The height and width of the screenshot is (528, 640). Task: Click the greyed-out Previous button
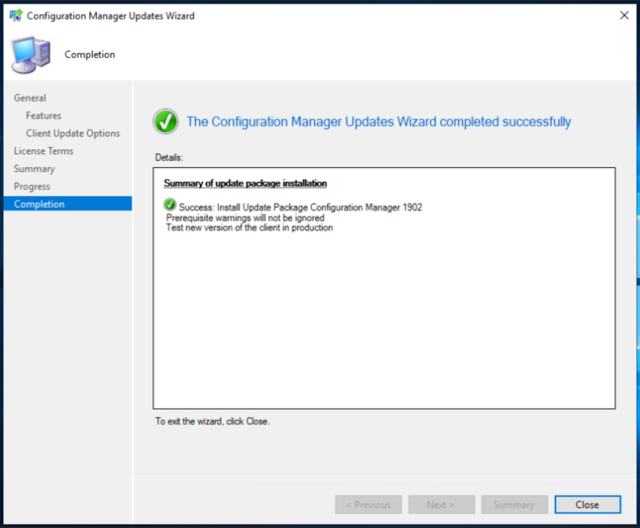pyautogui.click(x=368, y=505)
